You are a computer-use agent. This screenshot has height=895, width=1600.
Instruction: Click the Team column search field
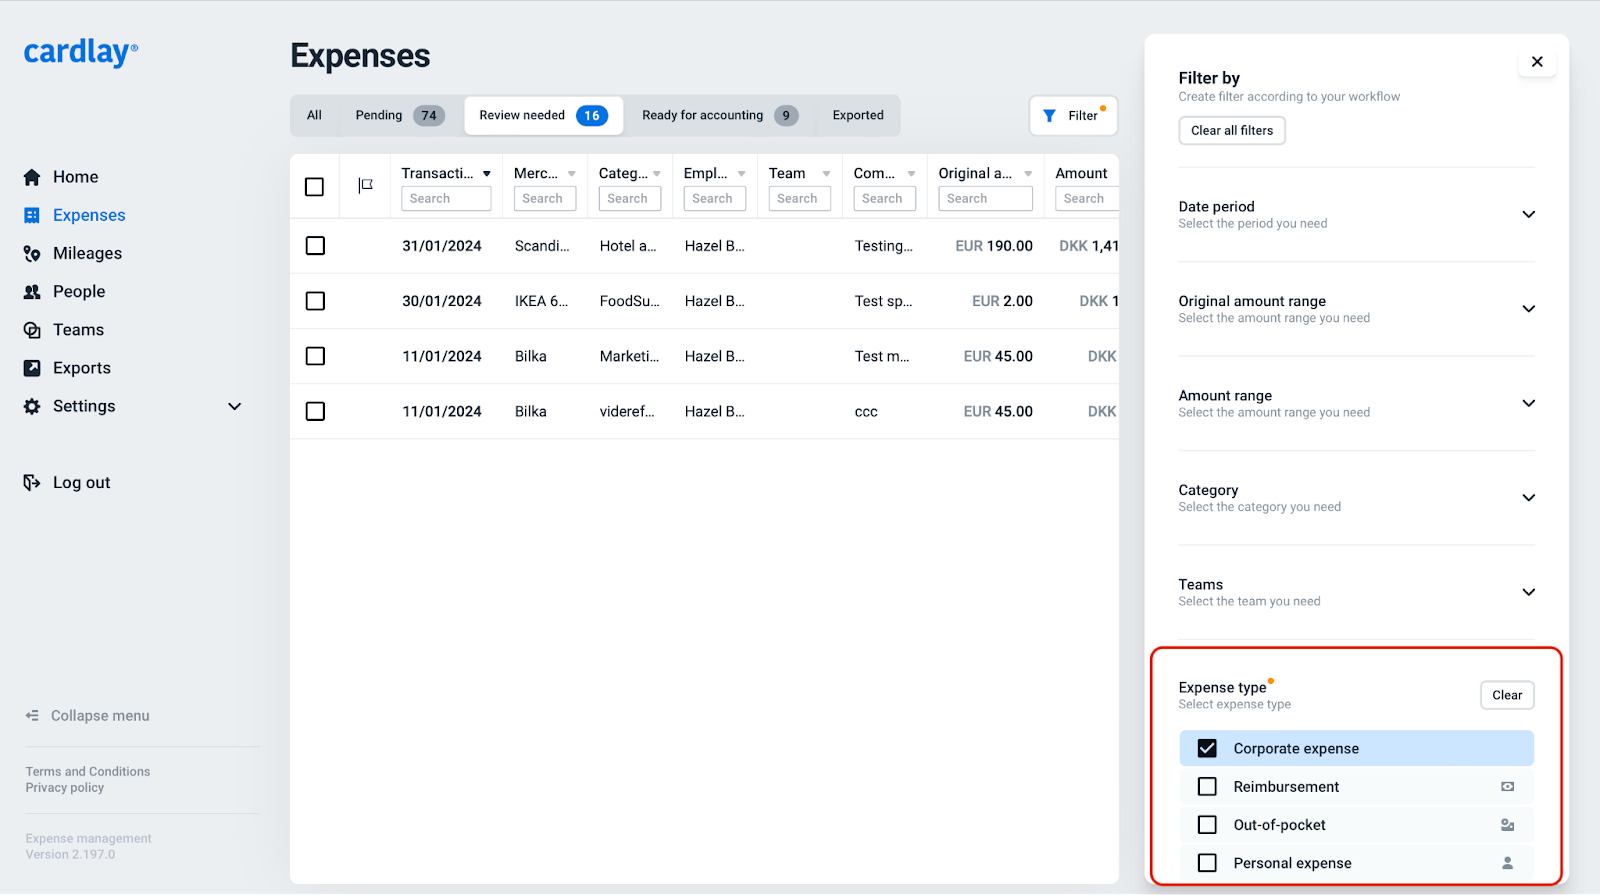(800, 199)
